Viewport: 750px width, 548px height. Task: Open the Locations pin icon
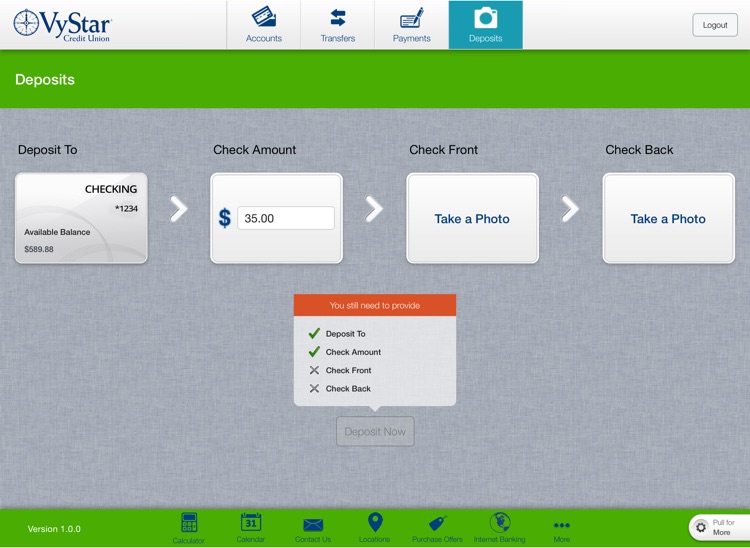click(x=375, y=527)
